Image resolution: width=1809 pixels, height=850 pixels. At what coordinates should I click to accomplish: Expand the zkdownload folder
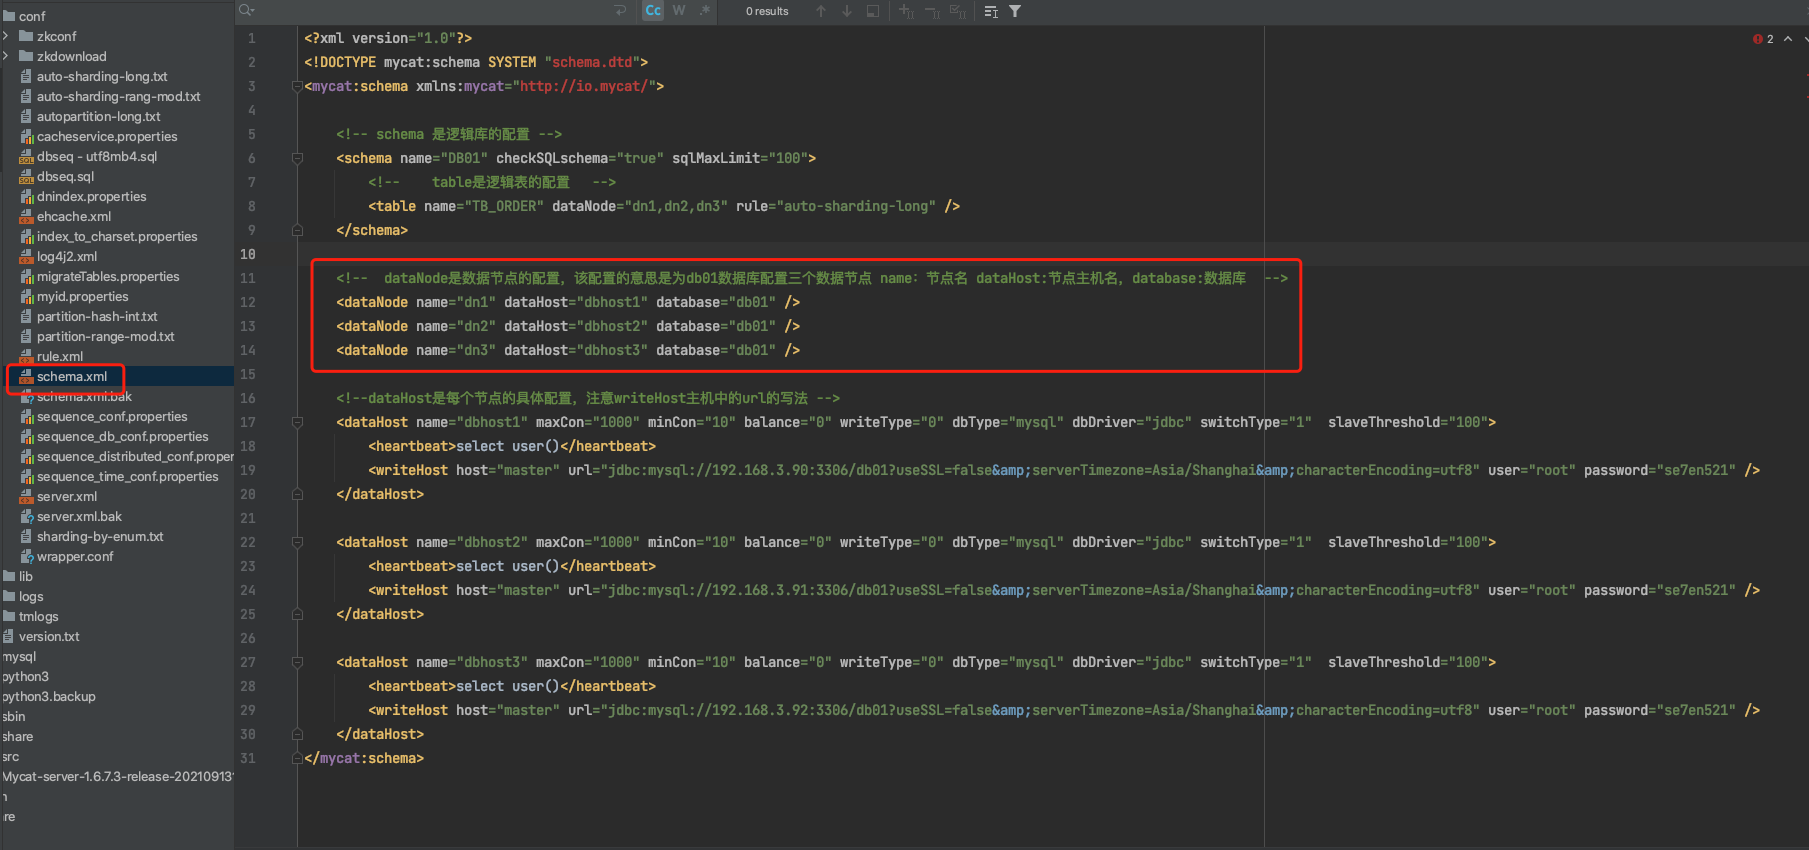[x=6, y=57]
